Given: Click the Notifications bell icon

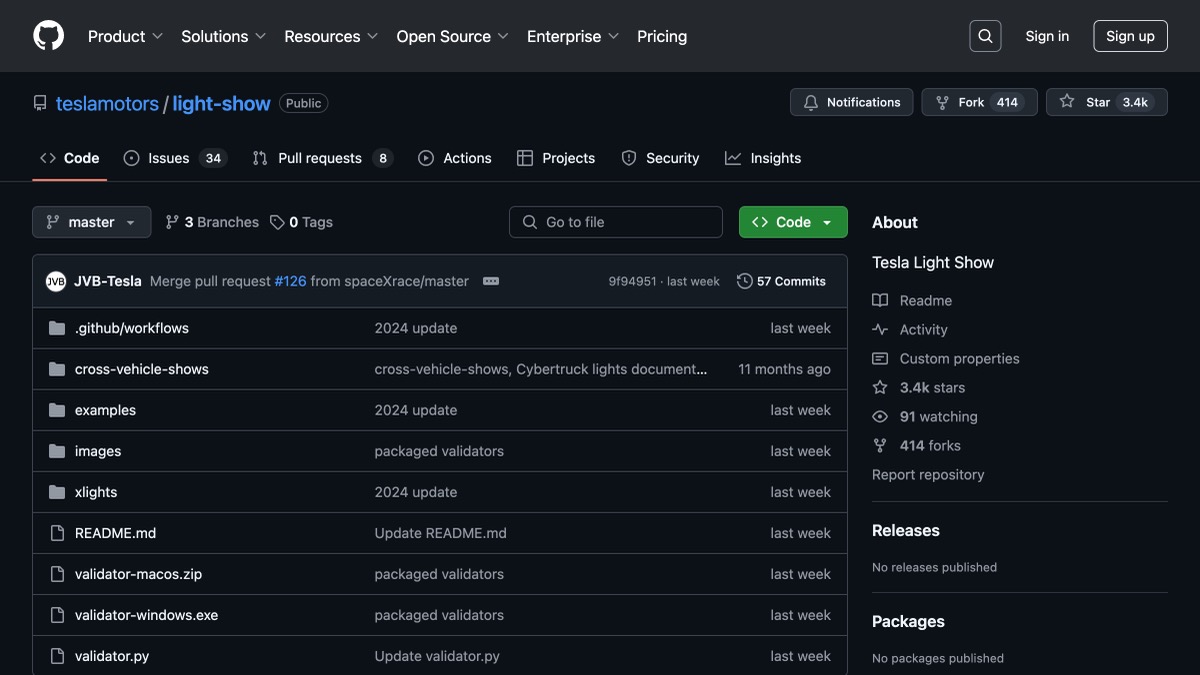Looking at the screenshot, I should 810,102.
